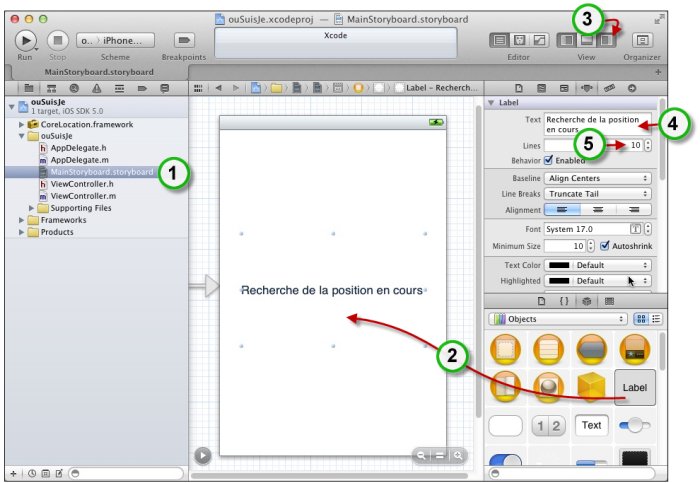Viewport: 700px width, 483px height.
Task: Open the Highlighted color swatch
Action: coord(558,281)
